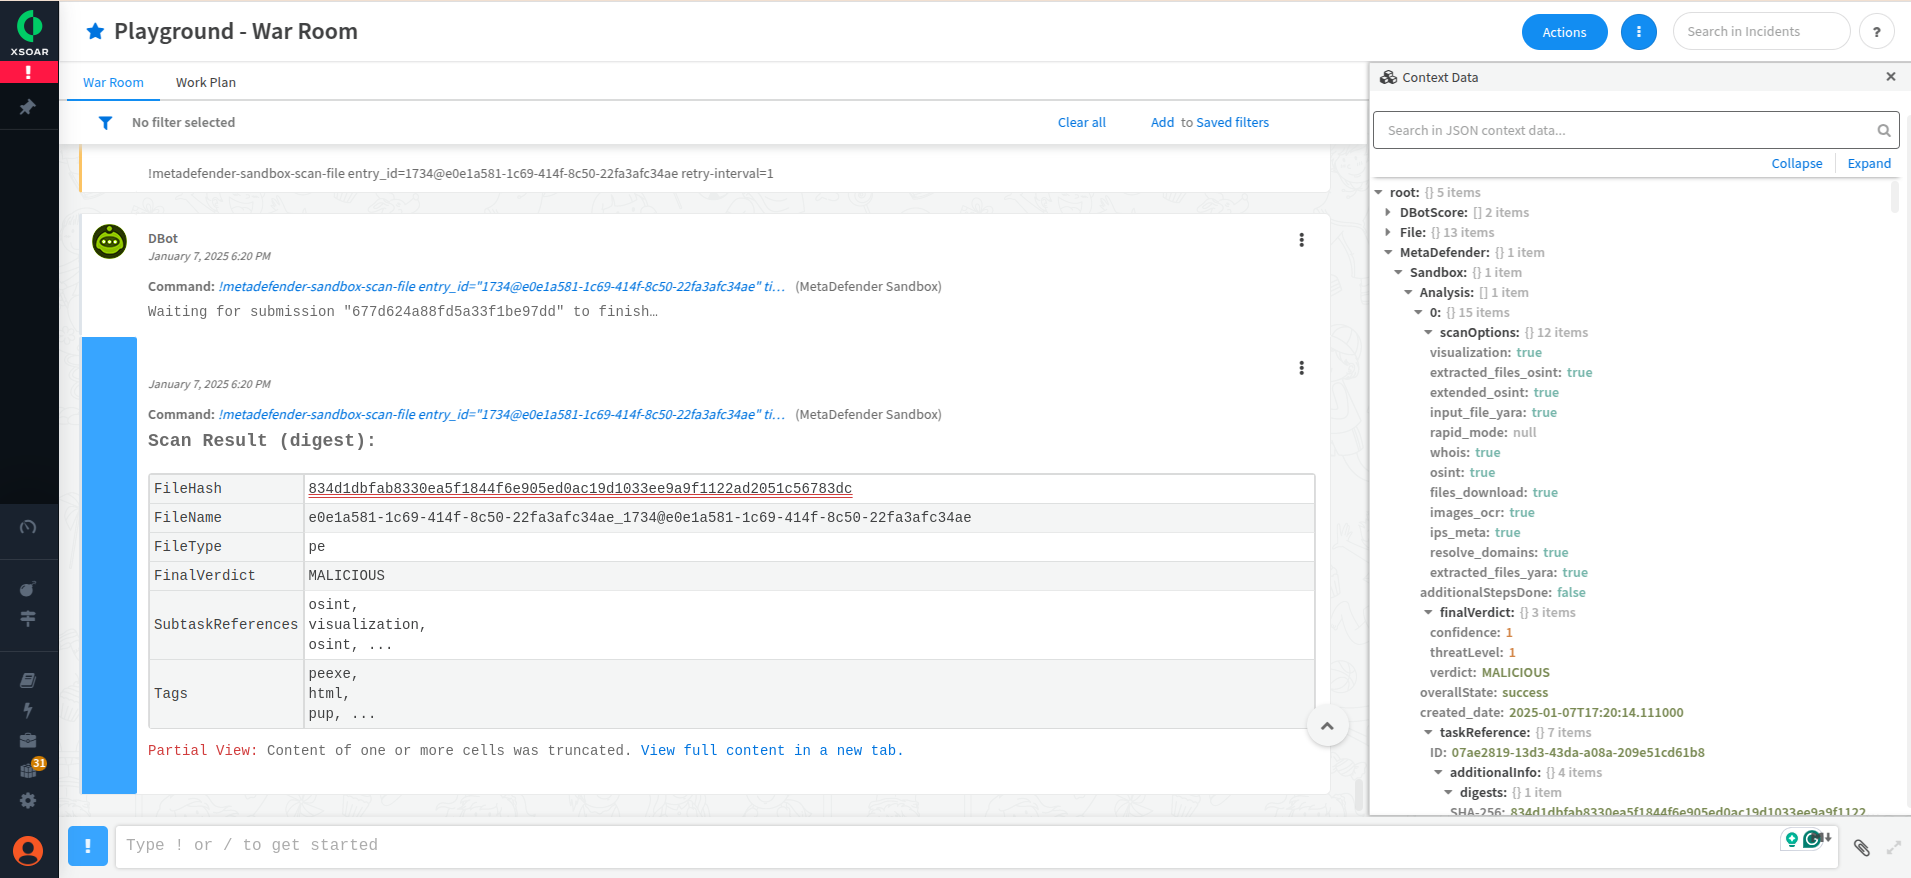
Task: Open the help question mark button
Action: tap(1876, 32)
